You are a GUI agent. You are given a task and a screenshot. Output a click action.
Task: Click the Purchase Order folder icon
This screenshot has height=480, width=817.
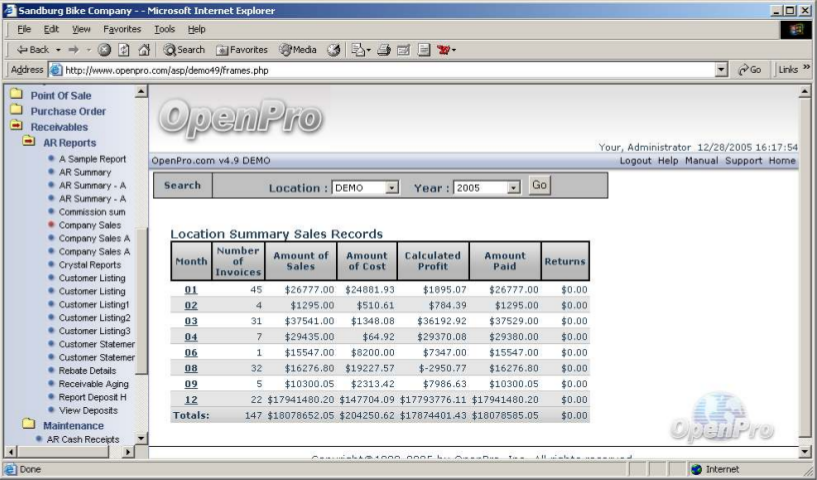(17, 109)
